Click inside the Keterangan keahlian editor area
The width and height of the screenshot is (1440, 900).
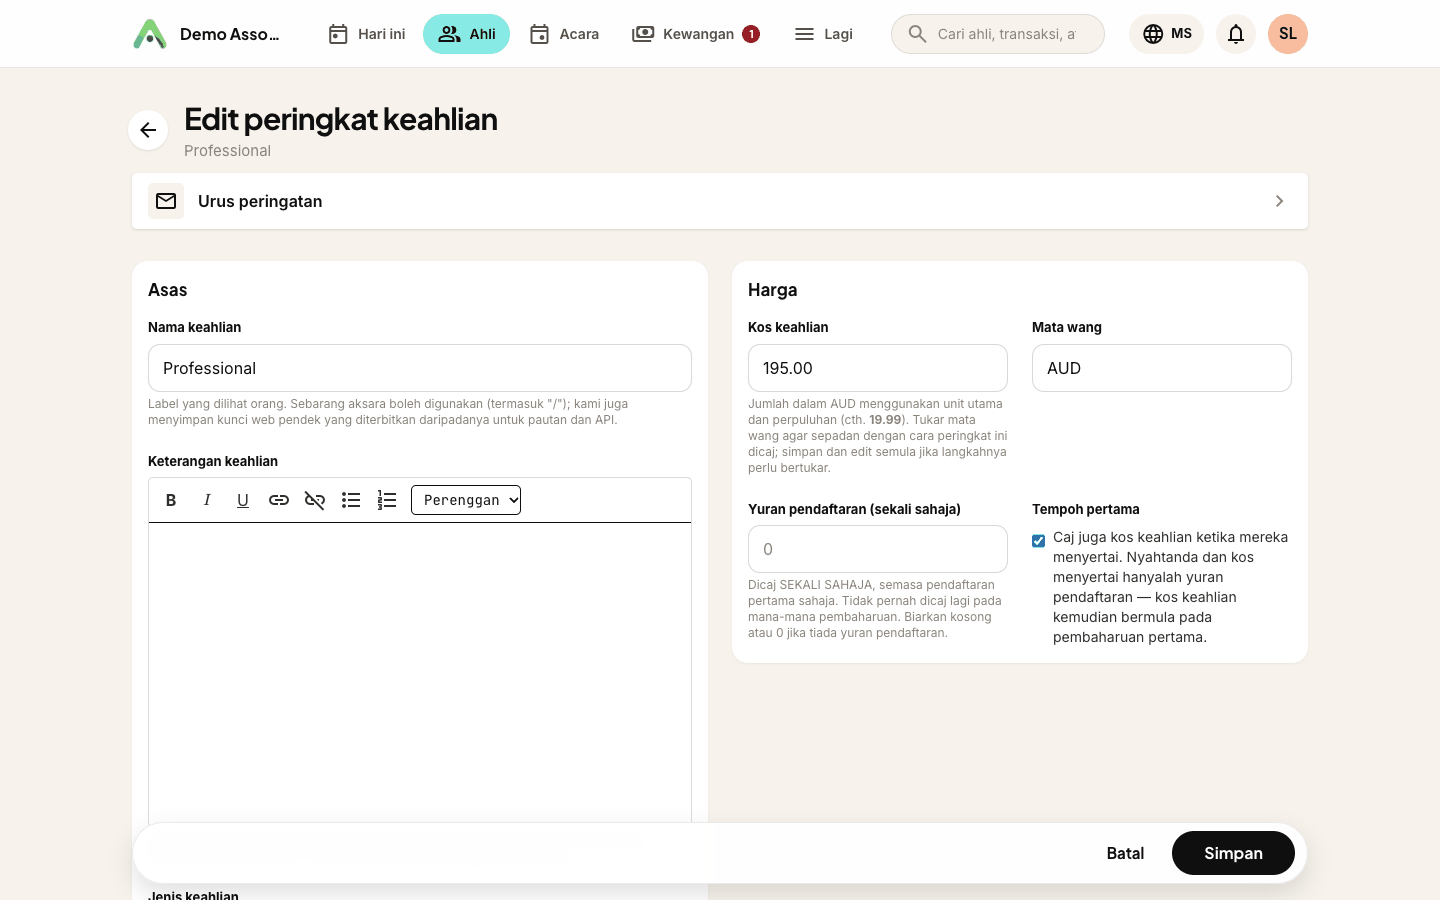[420, 672]
